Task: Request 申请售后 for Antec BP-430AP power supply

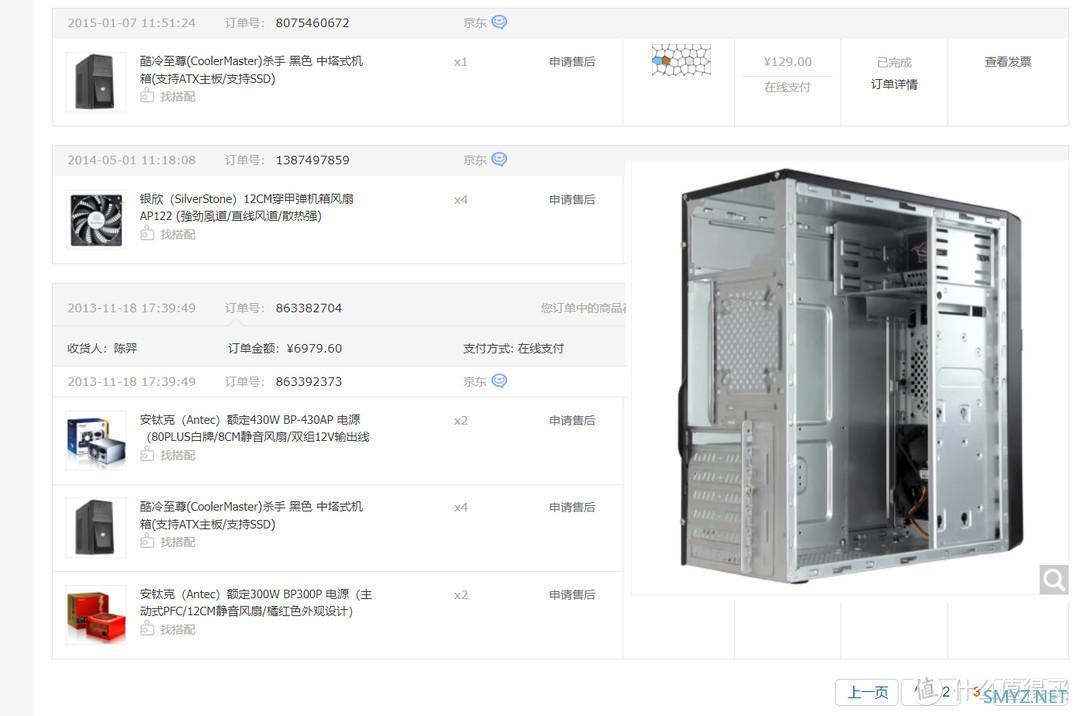Action: coord(572,420)
